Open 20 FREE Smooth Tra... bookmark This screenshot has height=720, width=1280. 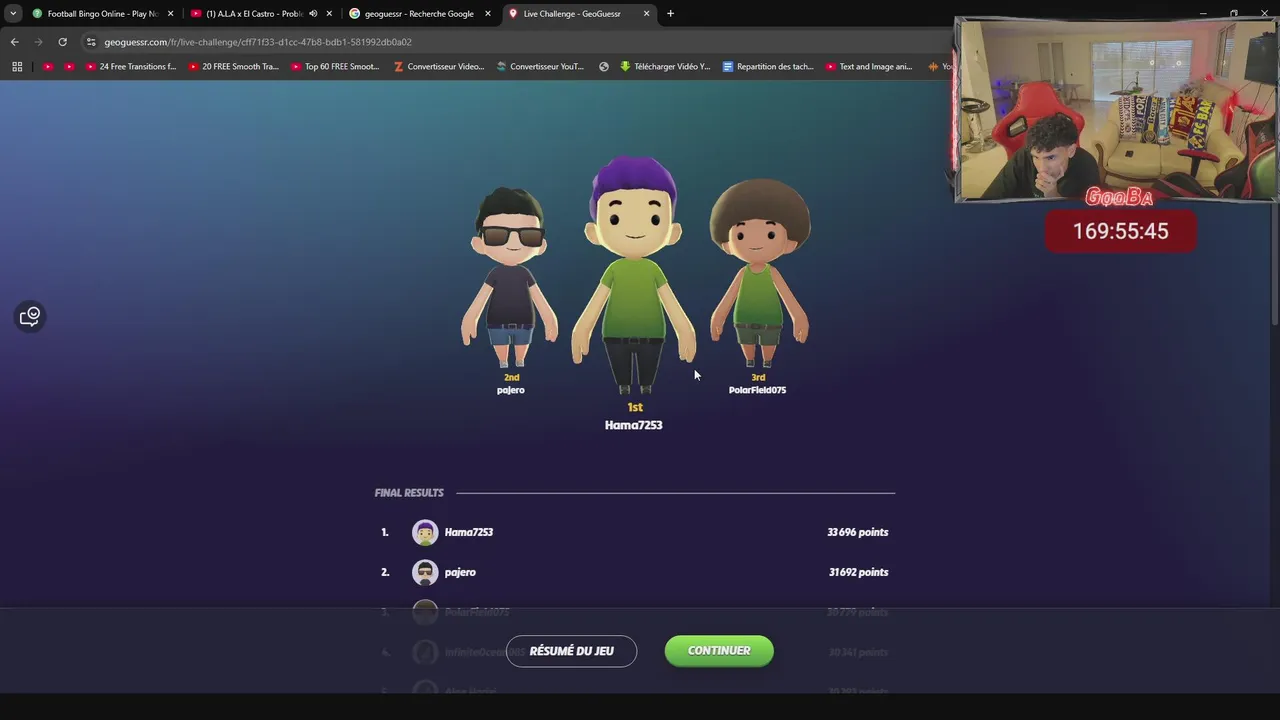[234, 67]
